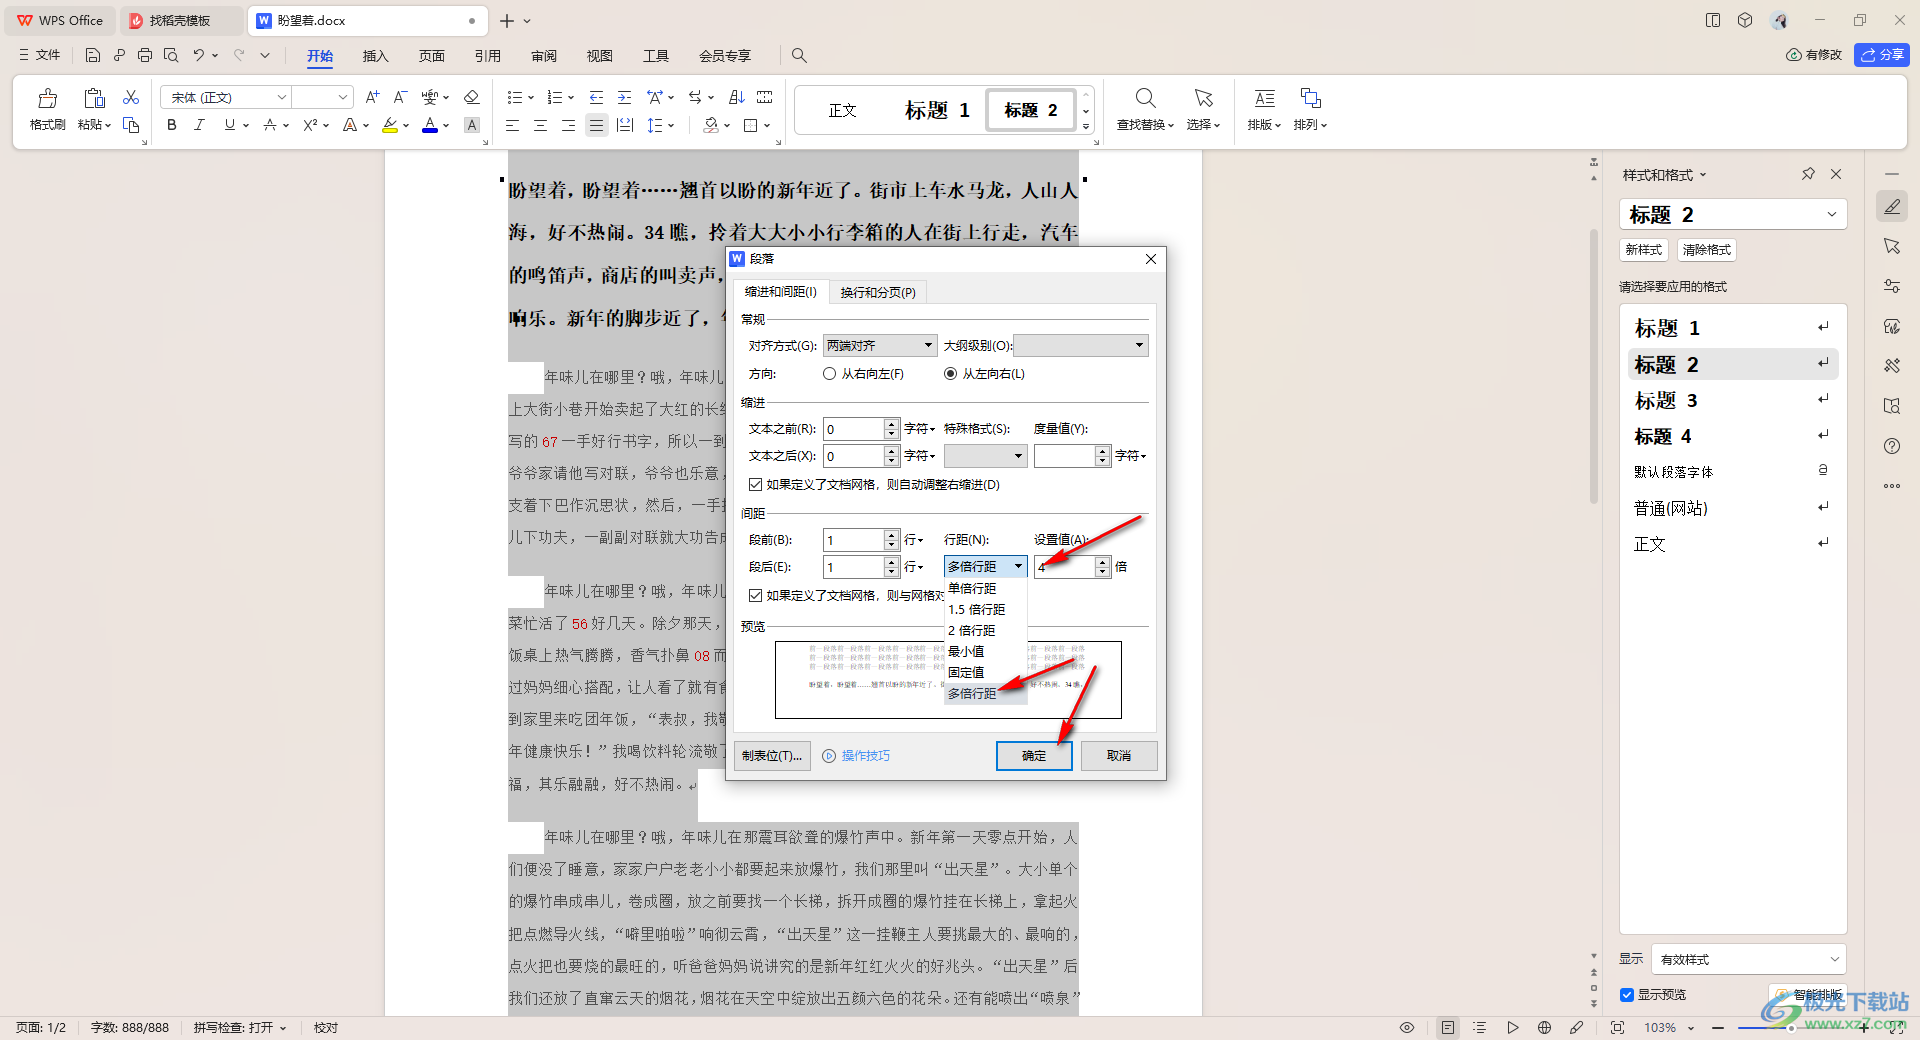This screenshot has height=1040, width=1920.
Task: Open Find and Replace tool
Action: click(1145, 109)
